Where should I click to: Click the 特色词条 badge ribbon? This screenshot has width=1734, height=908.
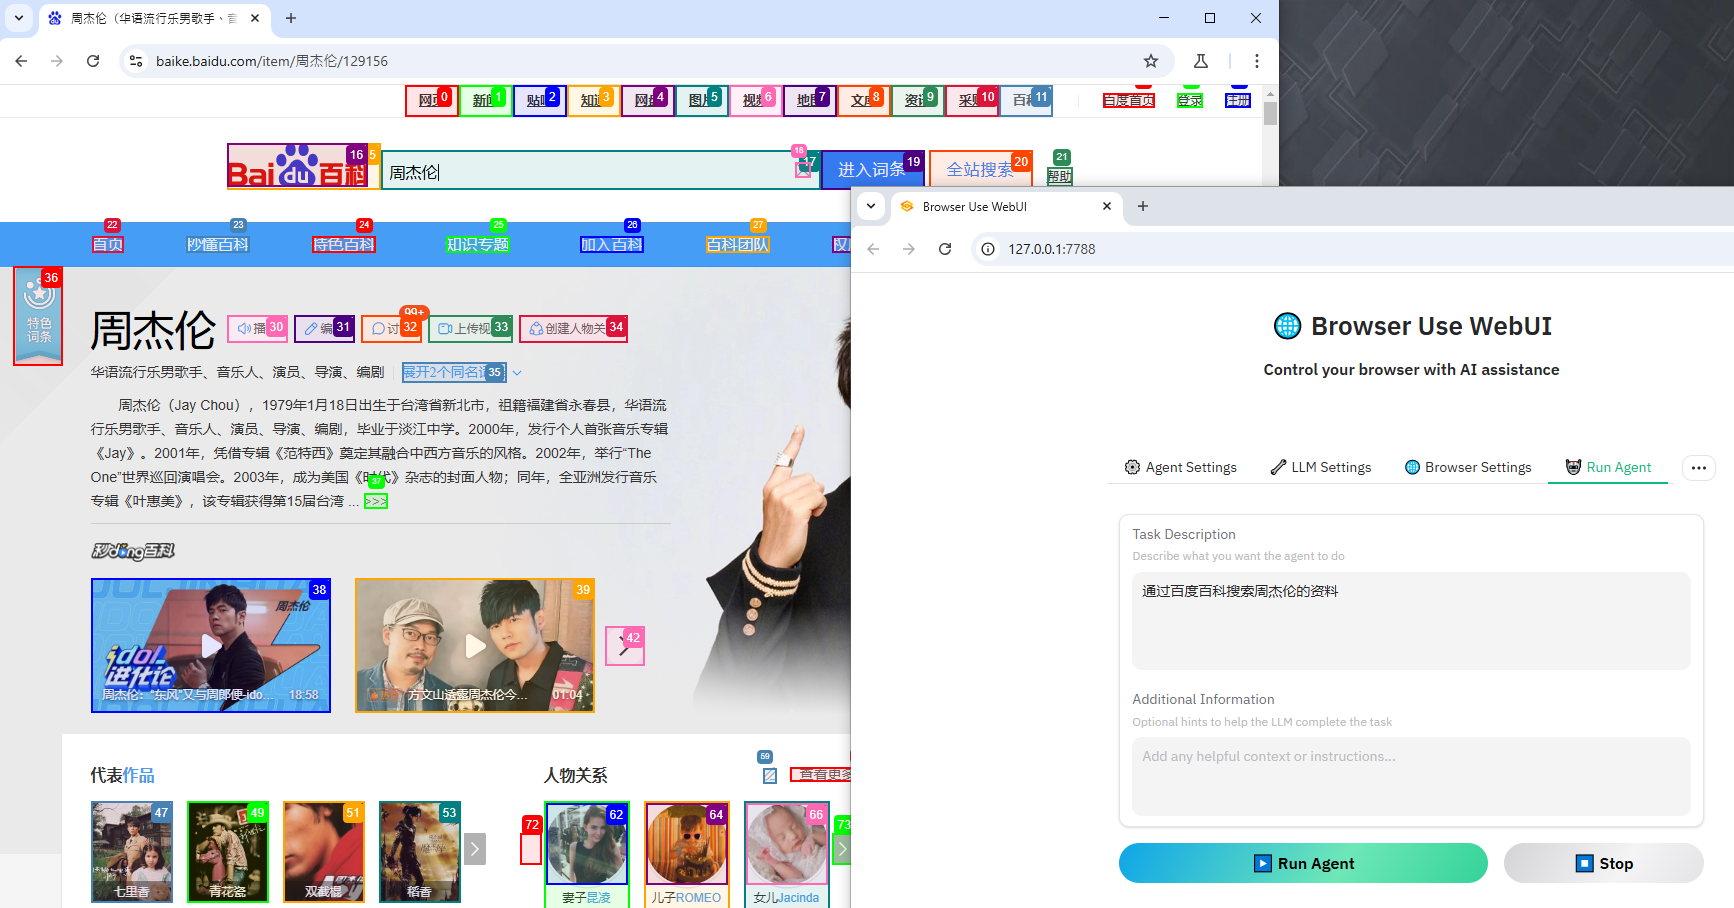tap(38, 316)
